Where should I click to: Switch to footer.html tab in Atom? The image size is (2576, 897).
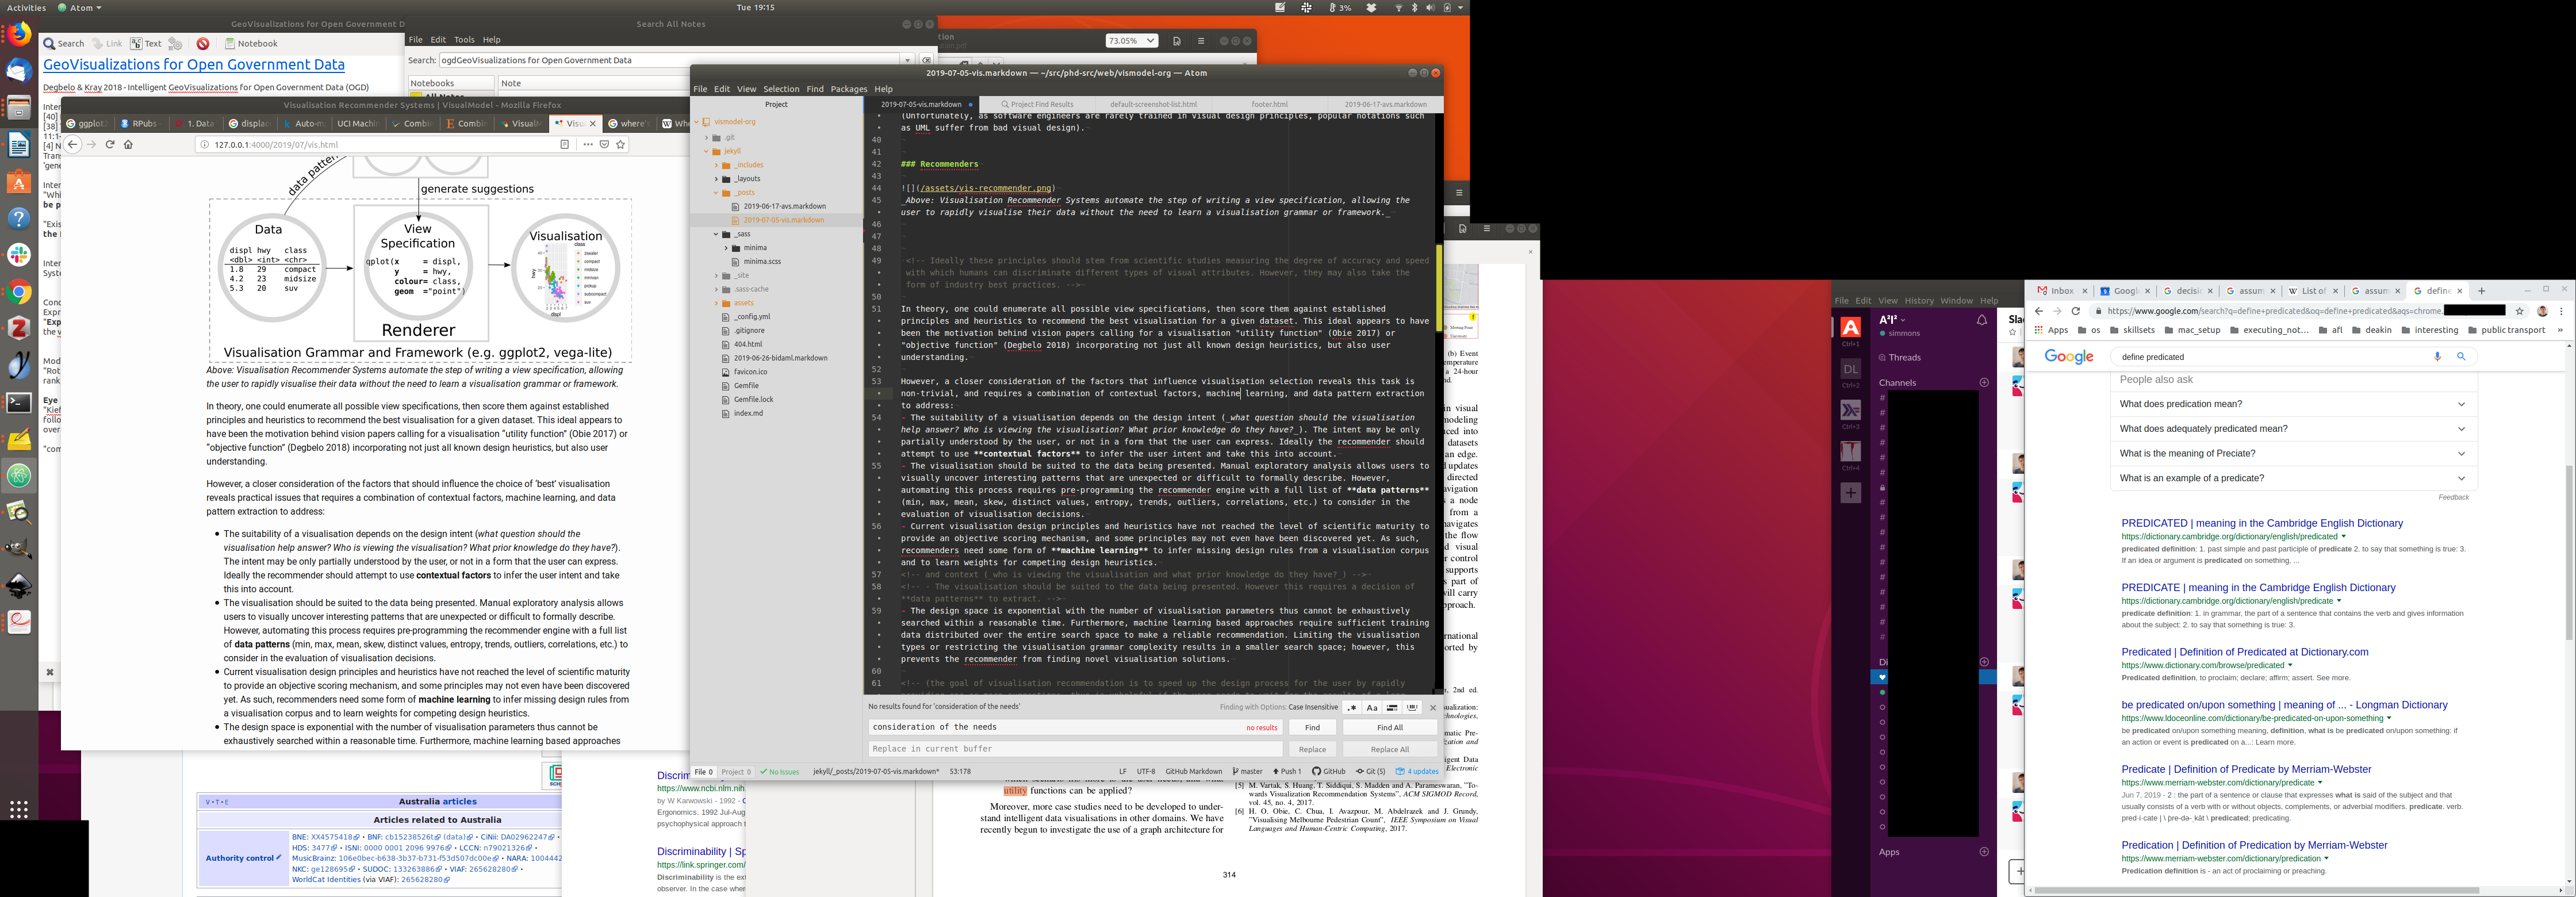tap(1269, 104)
